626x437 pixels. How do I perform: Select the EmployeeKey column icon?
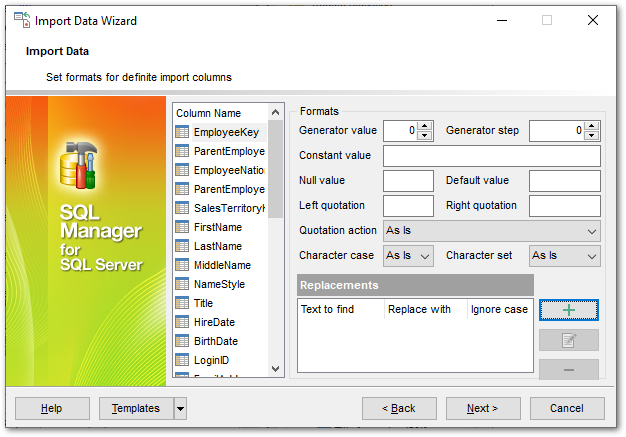[x=182, y=132]
